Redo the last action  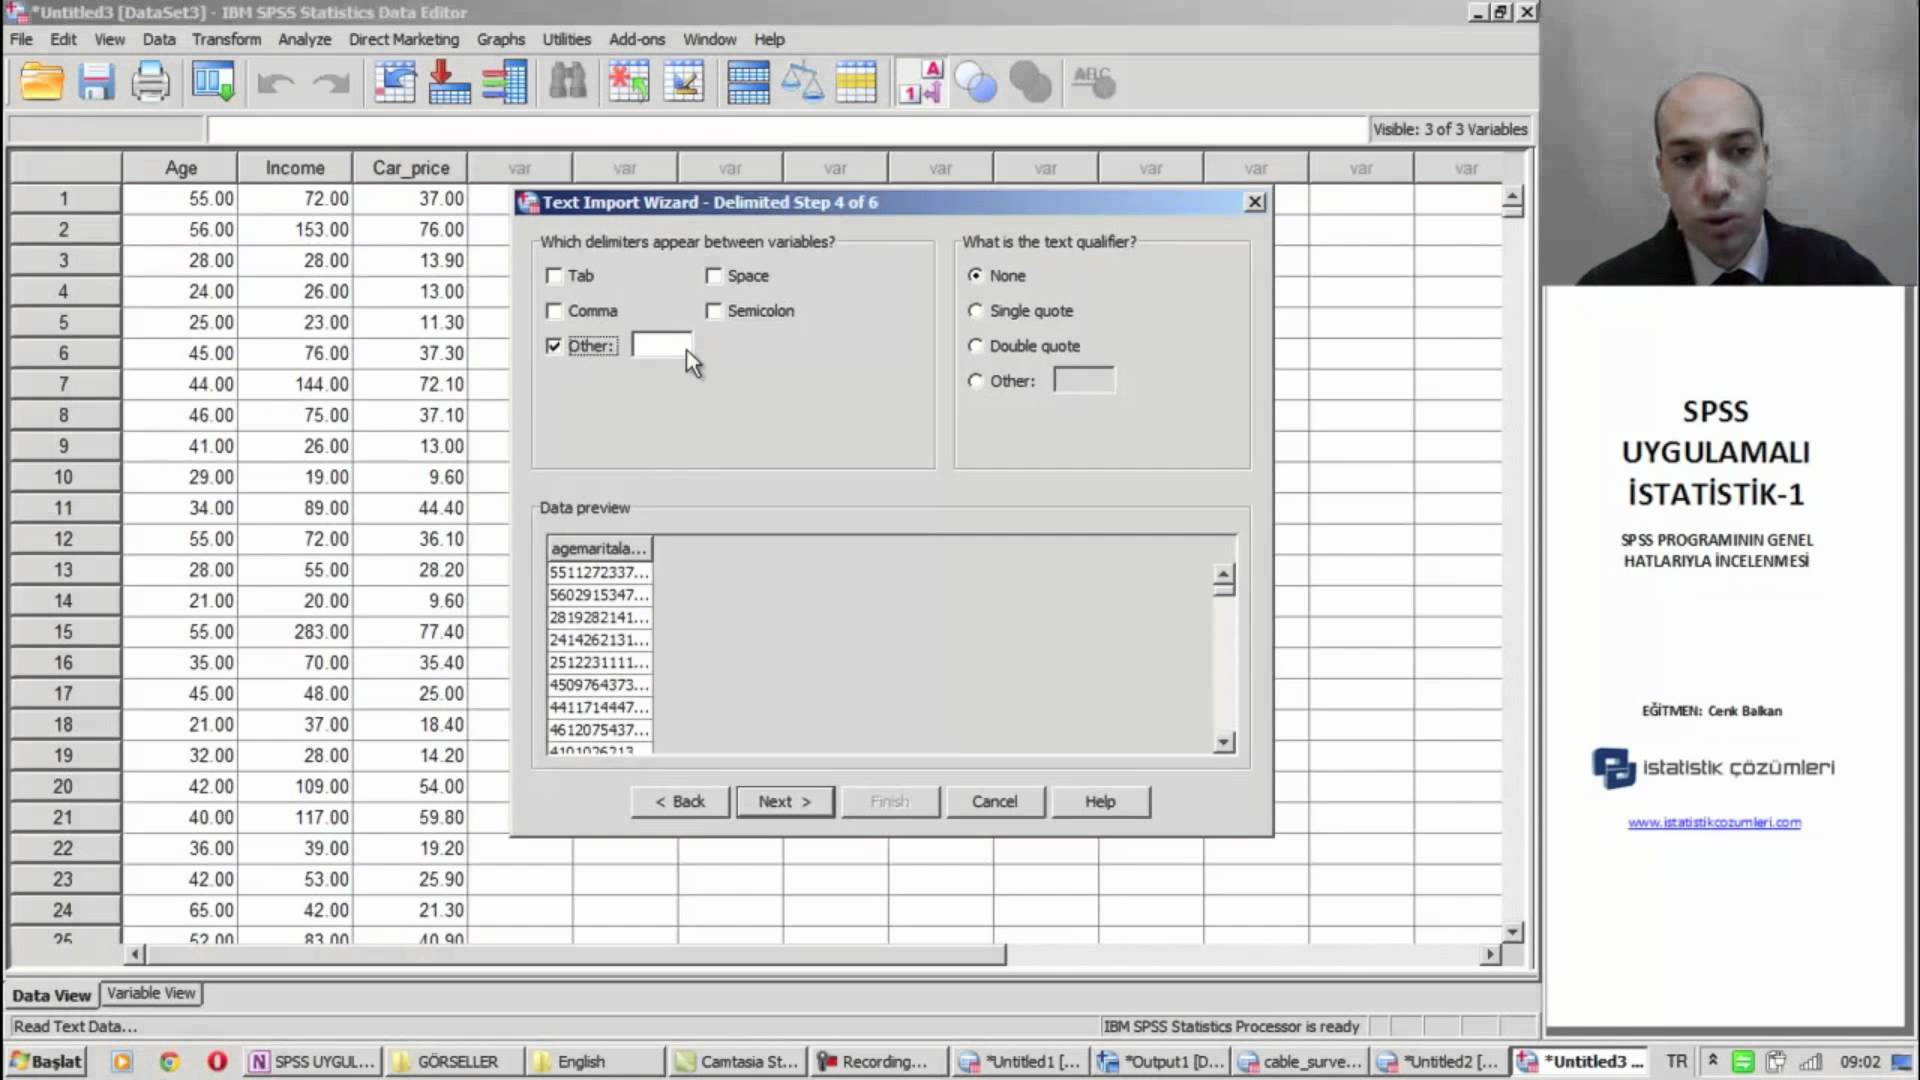[x=331, y=83]
